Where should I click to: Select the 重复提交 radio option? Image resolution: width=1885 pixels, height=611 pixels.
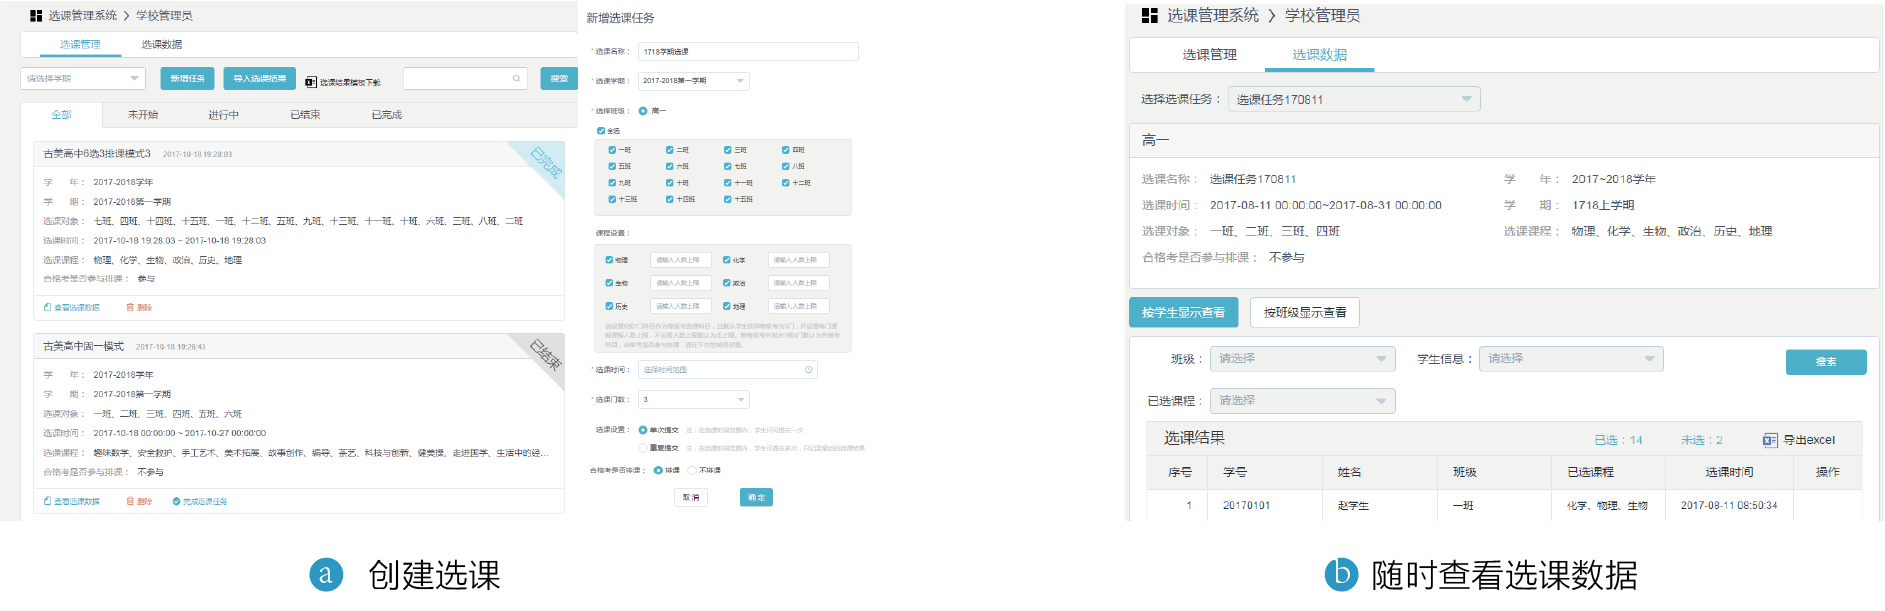643,448
